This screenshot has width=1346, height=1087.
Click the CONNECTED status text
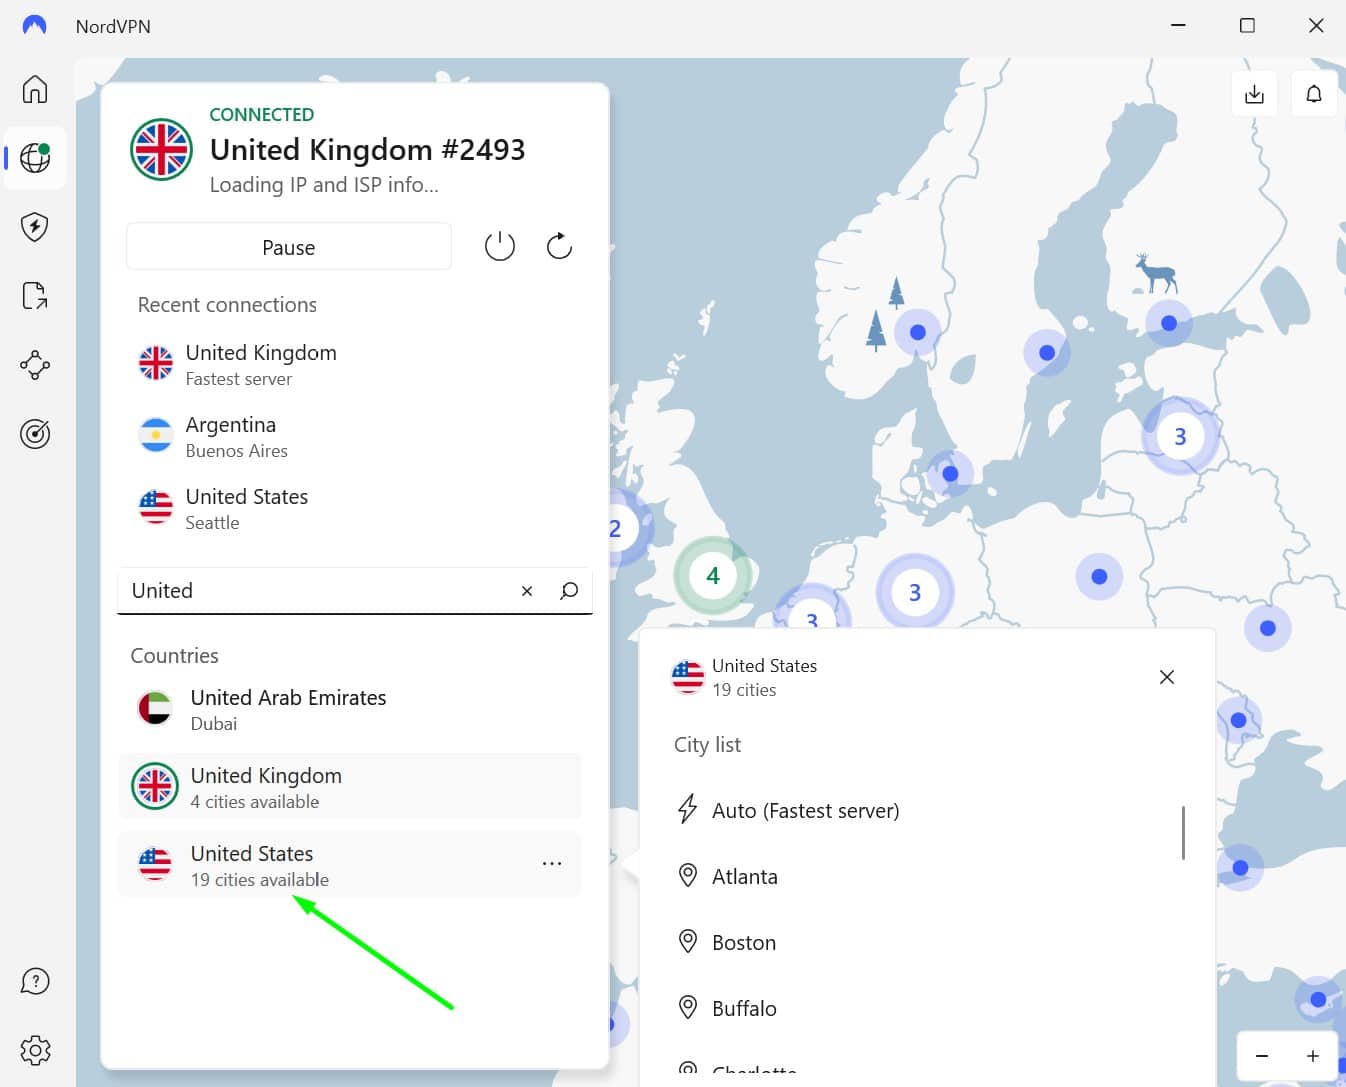click(262, 115)
